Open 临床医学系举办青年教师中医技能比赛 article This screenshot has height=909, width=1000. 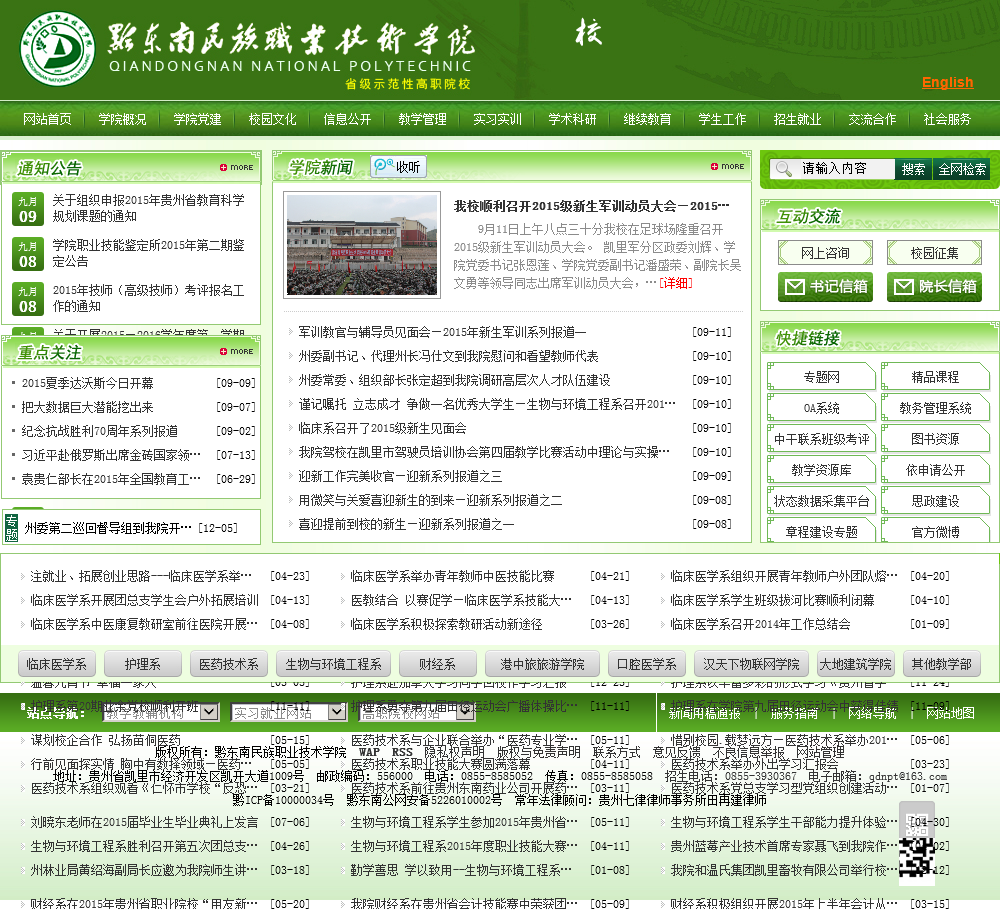pos(452,577)
